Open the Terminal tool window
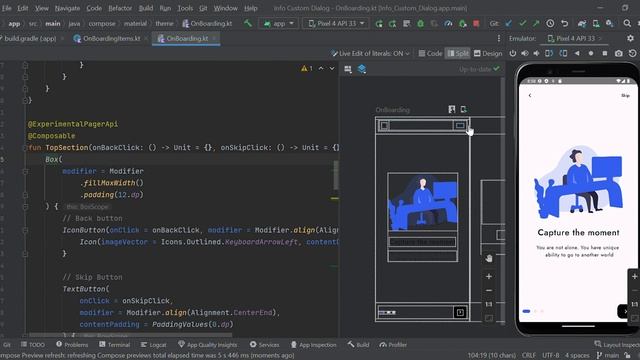This screenshot has height=360, width=640. pos(114,345)
